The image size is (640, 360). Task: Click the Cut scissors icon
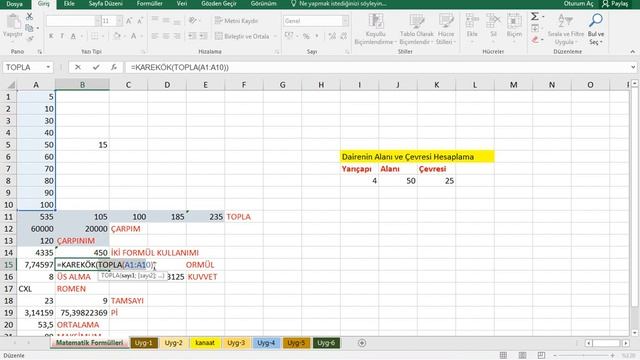point(29,17)
